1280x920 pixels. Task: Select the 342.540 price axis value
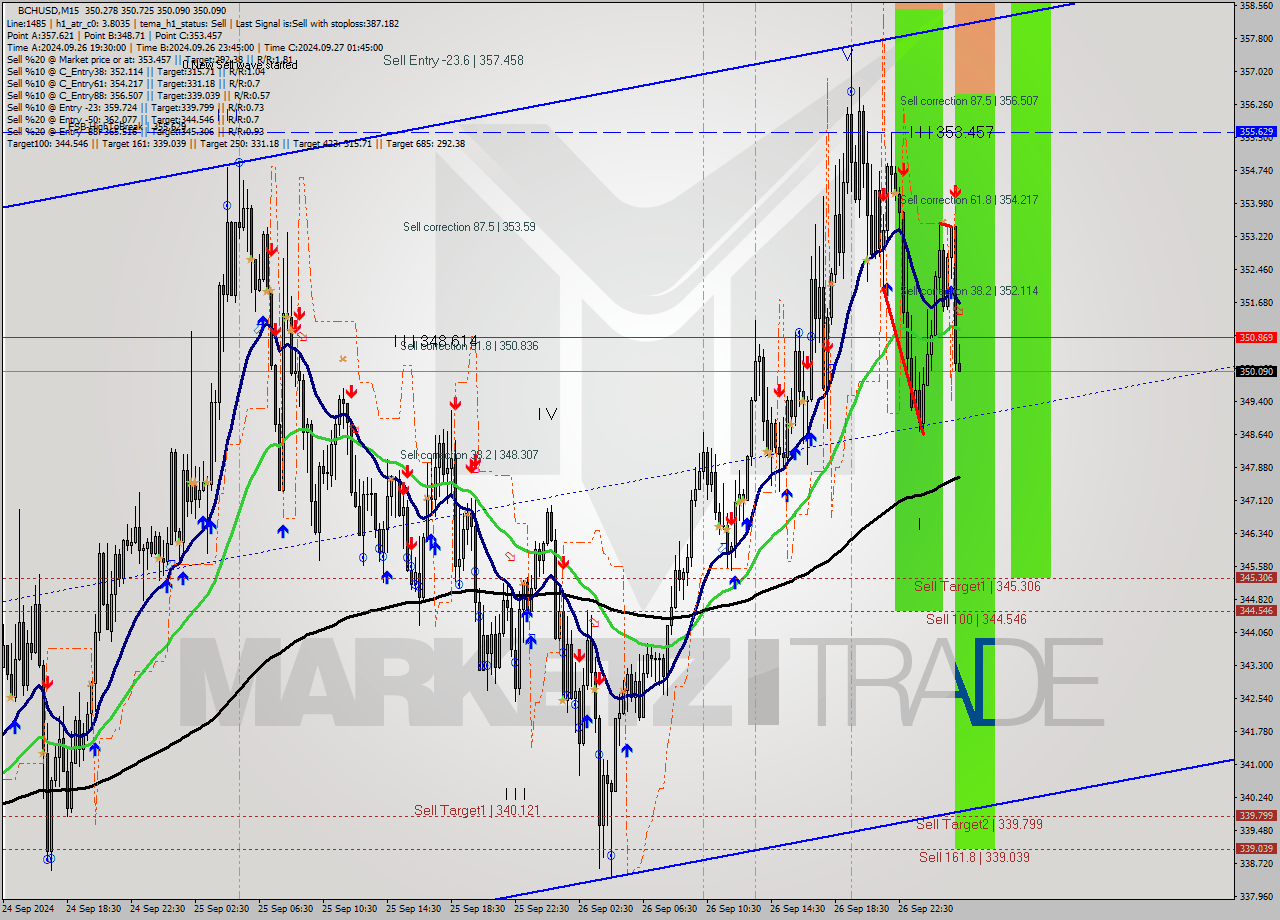(x=1256, y=698)
